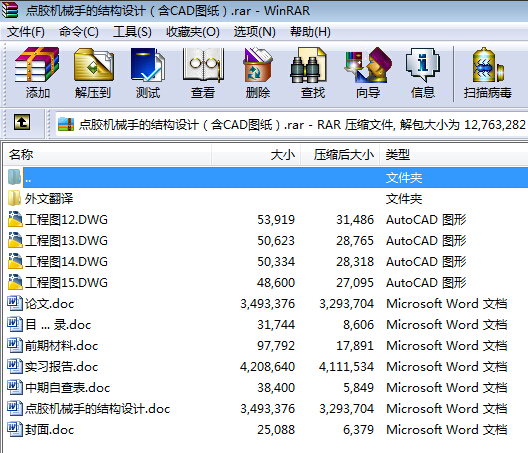This screenshot has width=528, height=453.
Task: Click the 封面.doc Word icon
Action: [15, 429]
